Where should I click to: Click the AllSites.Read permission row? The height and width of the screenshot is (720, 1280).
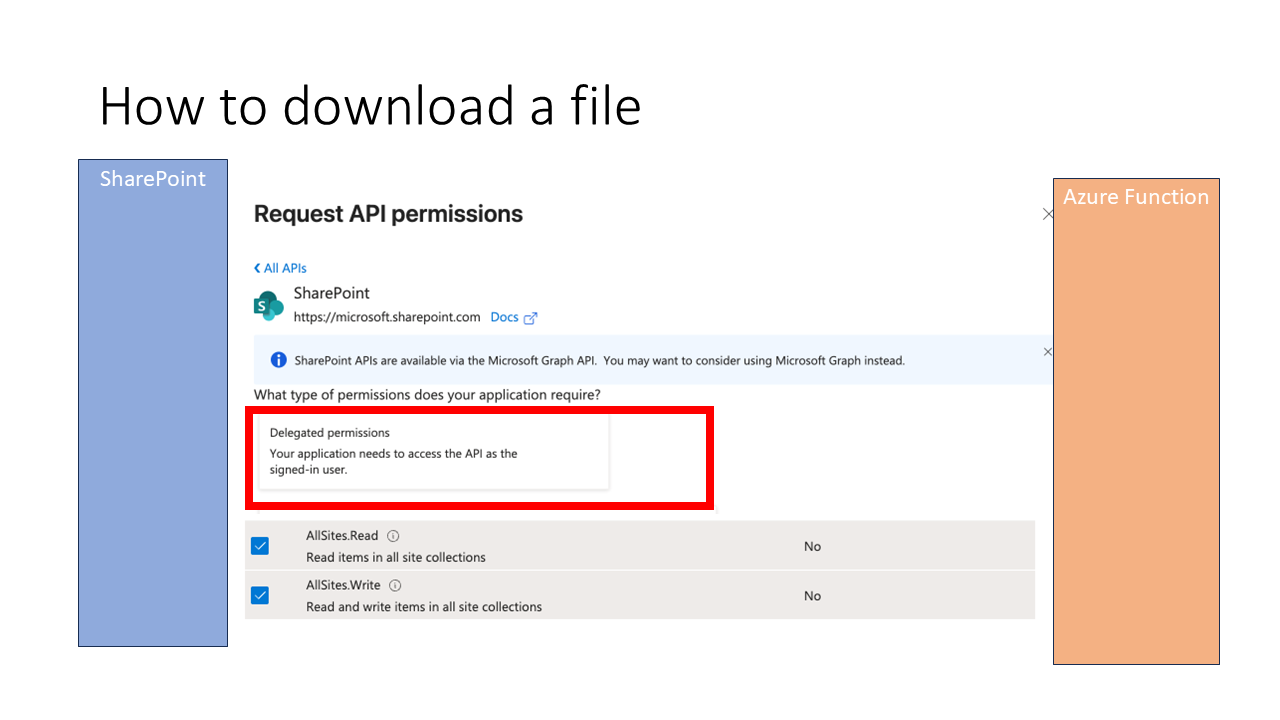coord(640,546)
